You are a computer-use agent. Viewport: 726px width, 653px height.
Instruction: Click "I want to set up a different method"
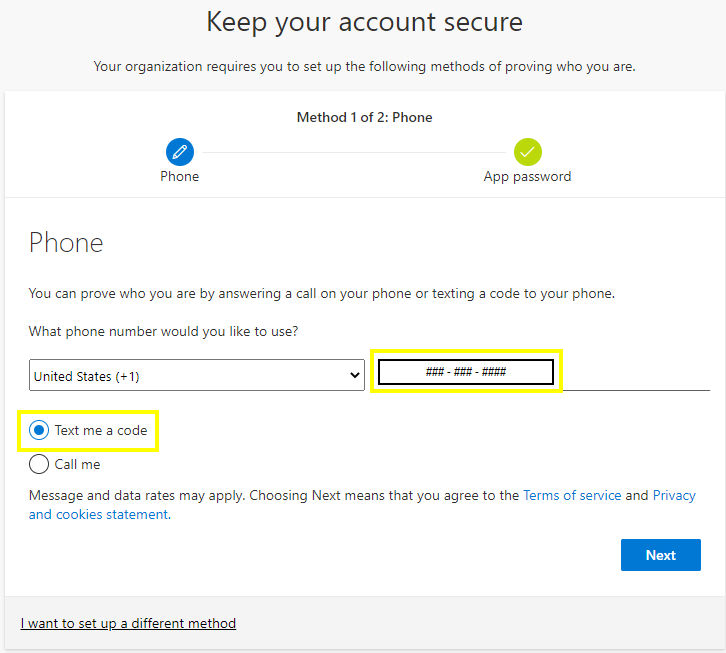pyautogui.click(x=128, y=623)
